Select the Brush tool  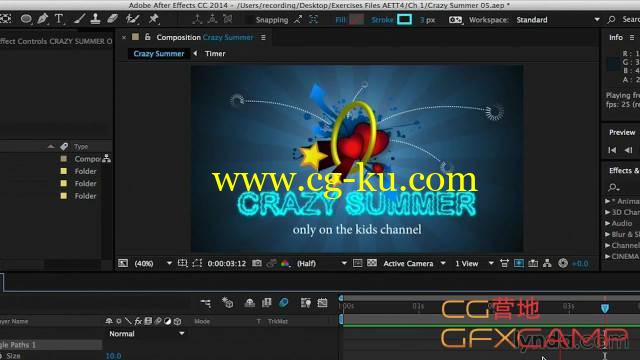pos(80,19)
